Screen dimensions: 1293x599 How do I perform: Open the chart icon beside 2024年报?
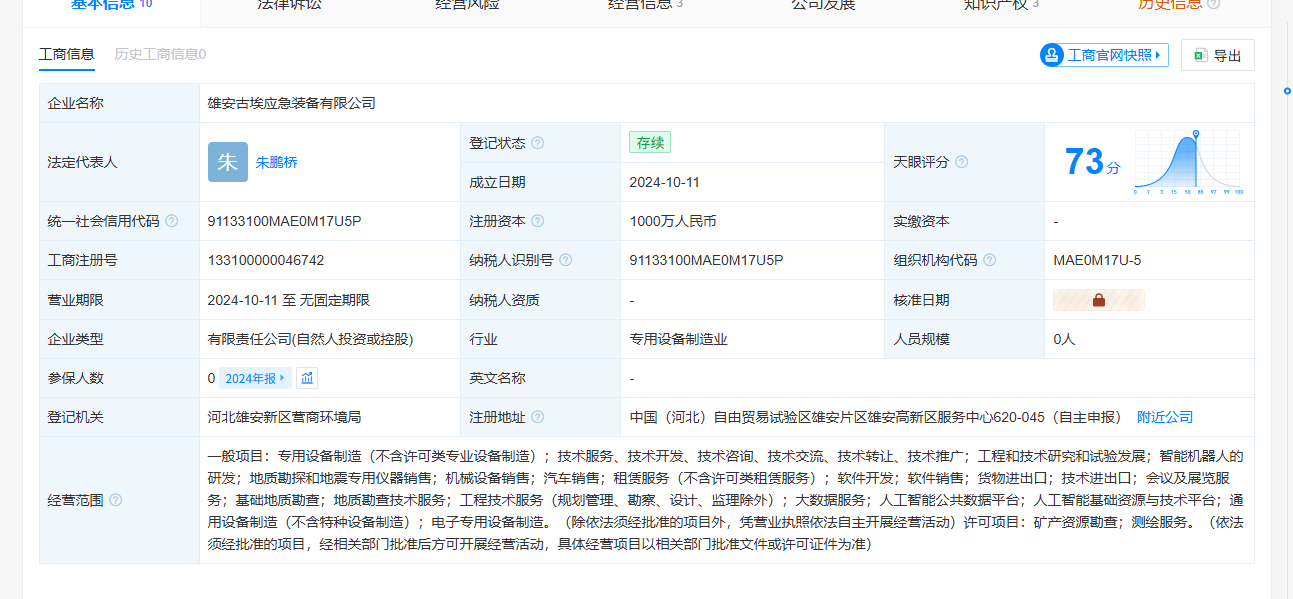pos(307,378)
